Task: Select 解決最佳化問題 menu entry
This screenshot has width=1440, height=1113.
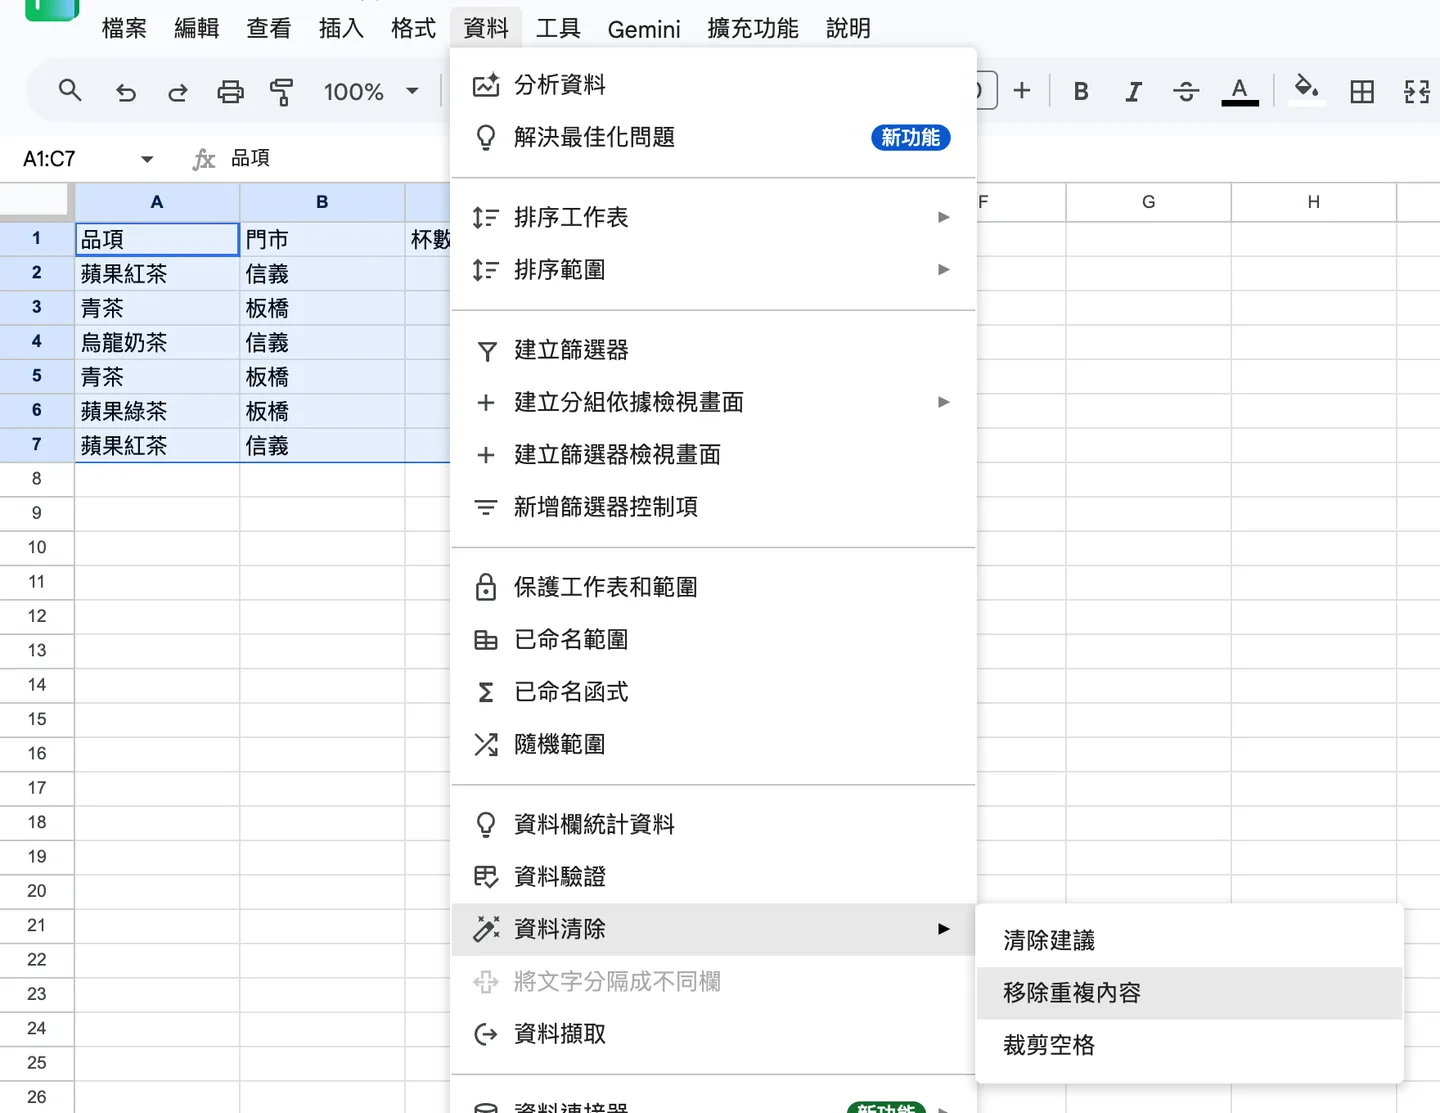Action: 713,137
